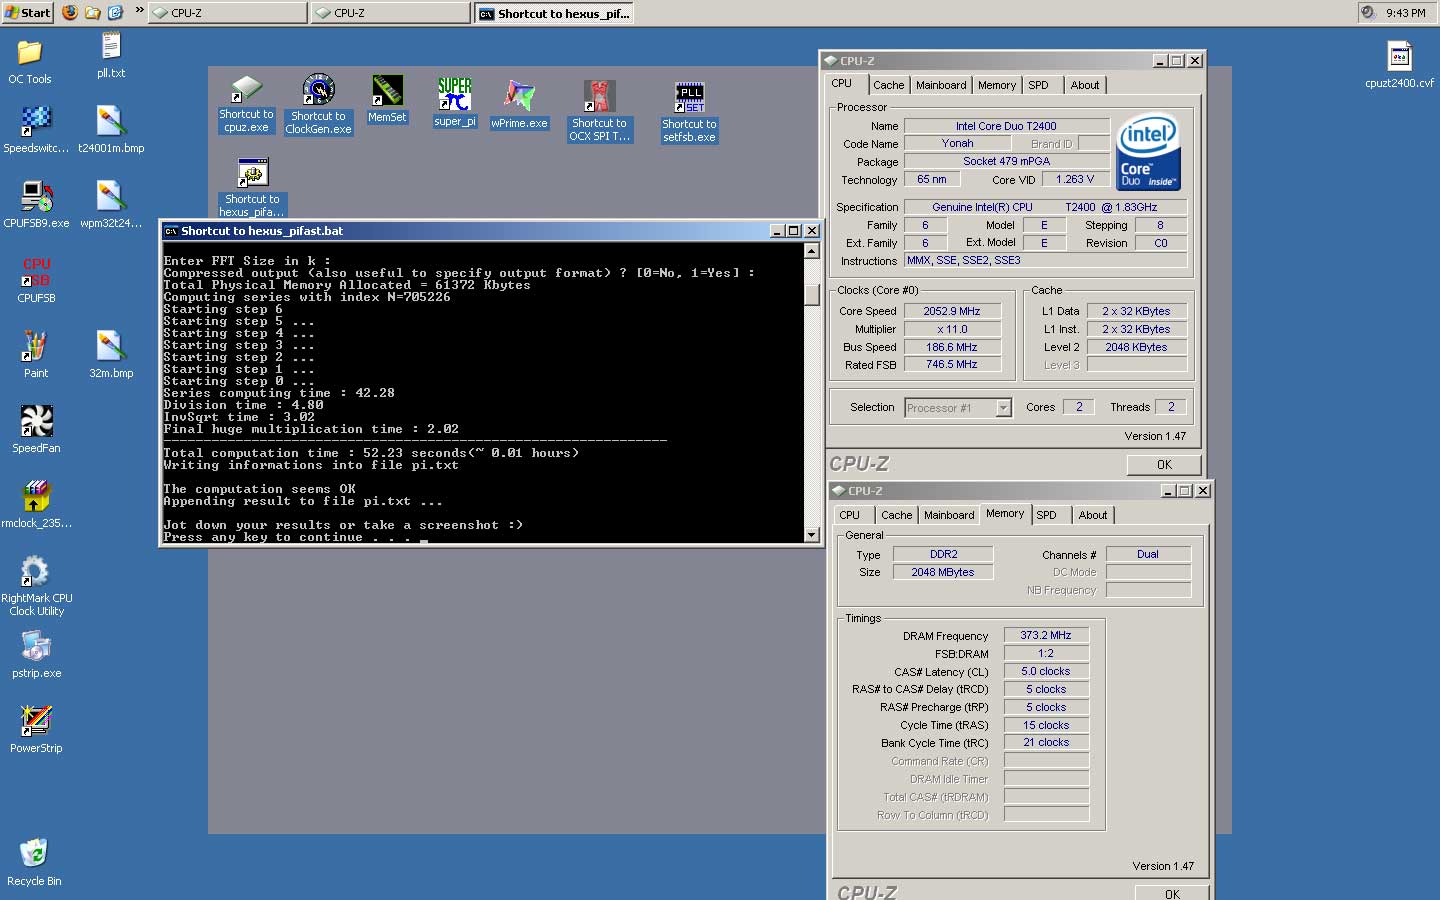Open About tab in lower CPU-Z window

(1093, 515)
